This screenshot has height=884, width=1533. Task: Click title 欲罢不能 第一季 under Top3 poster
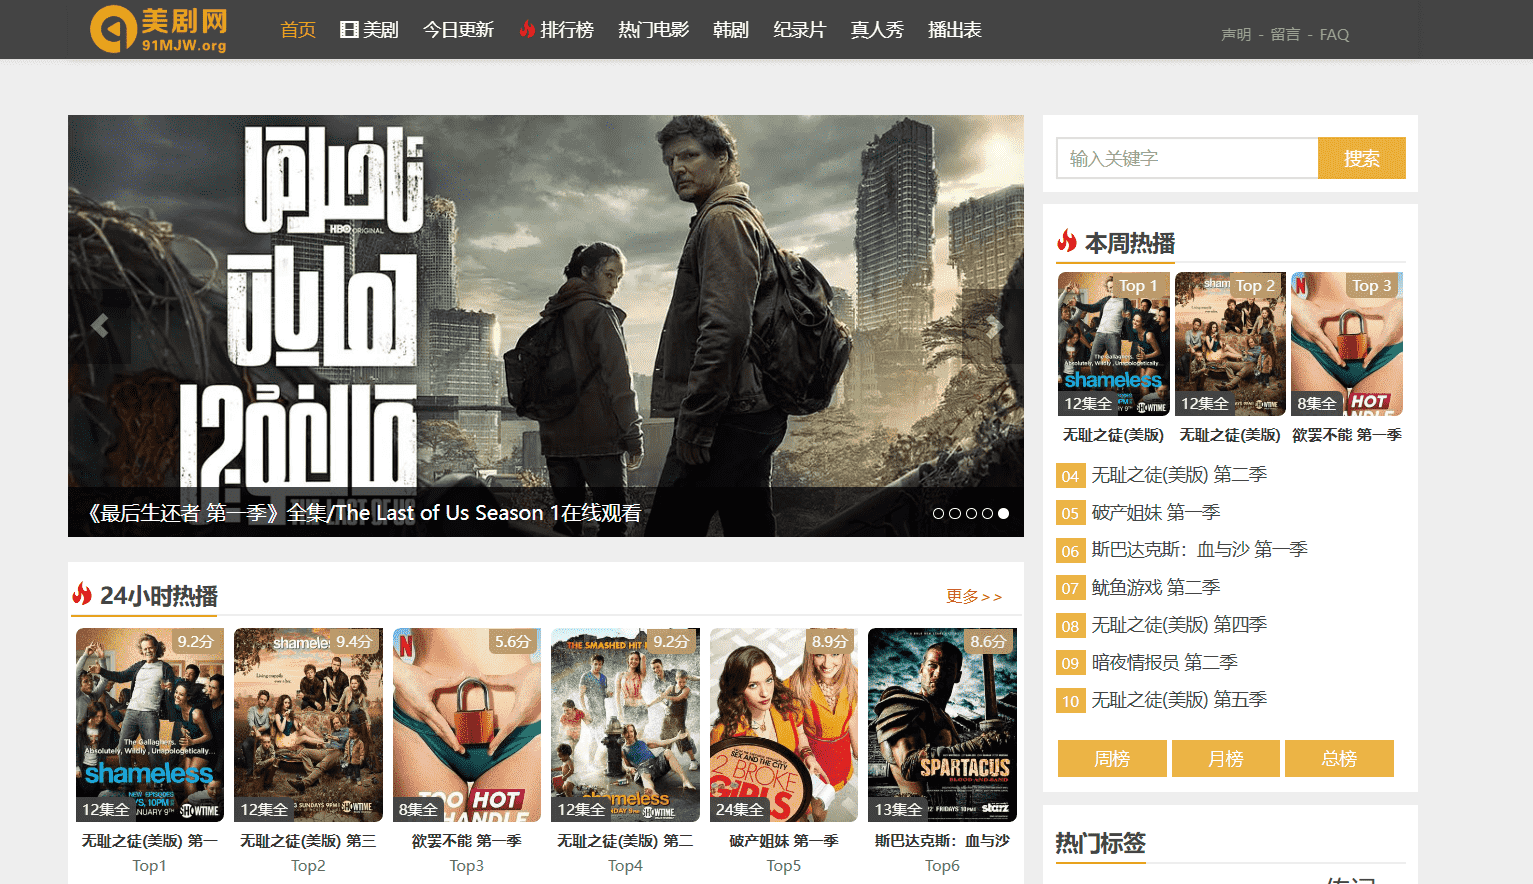point(467,841)
